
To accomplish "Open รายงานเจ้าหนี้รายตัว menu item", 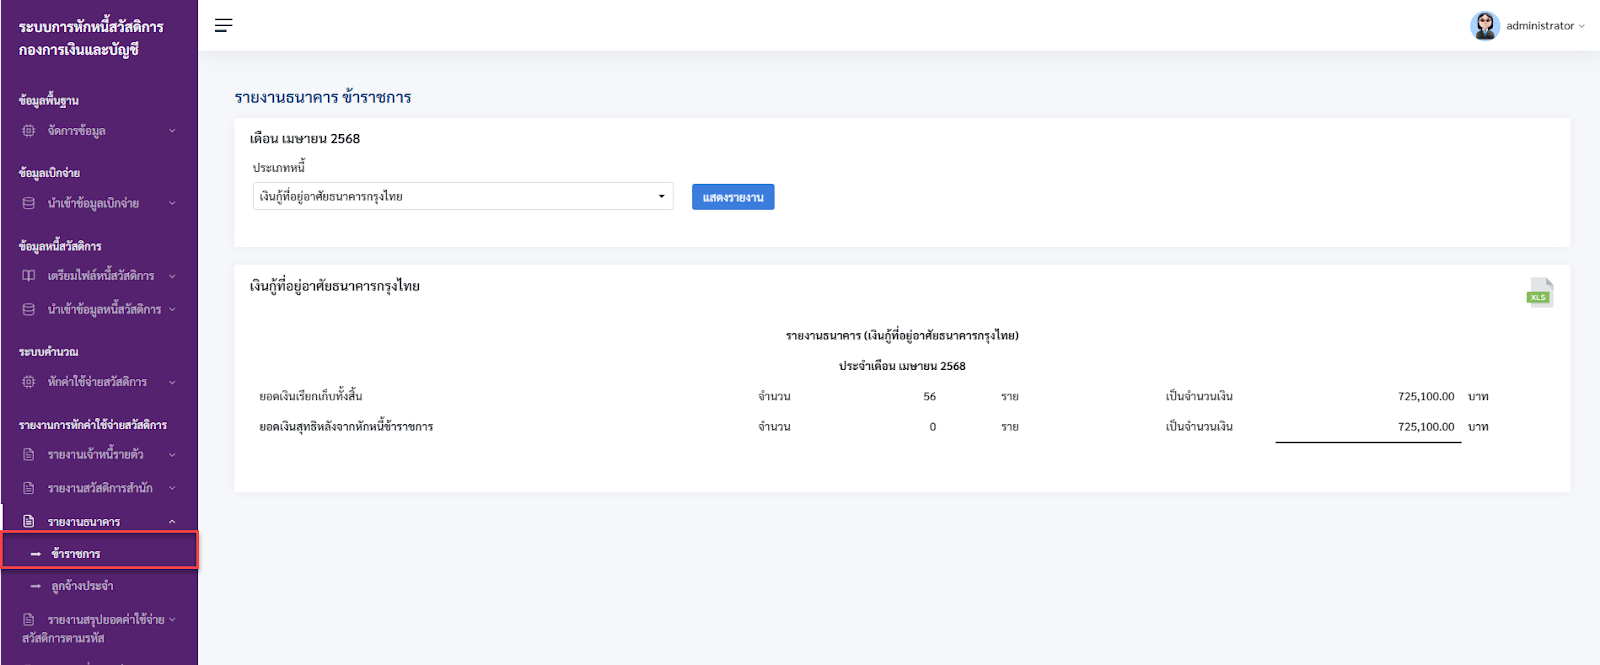I will coord(99,455).
